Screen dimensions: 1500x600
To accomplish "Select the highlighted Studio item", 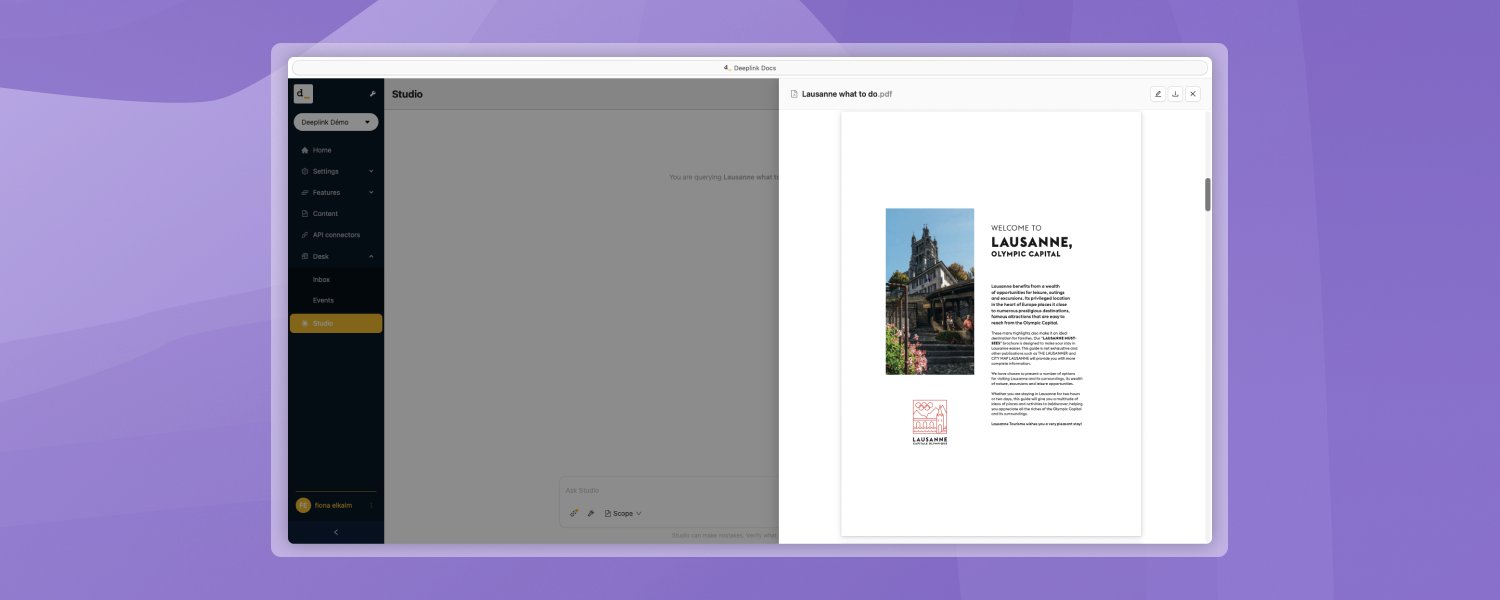I will point(336,323).
